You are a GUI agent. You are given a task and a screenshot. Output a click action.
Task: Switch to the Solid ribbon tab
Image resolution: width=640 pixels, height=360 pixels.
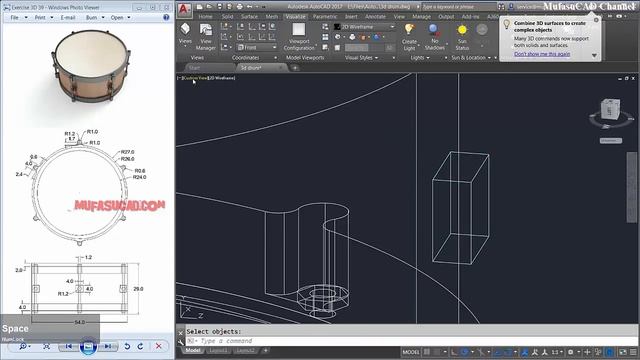(227, 16)
